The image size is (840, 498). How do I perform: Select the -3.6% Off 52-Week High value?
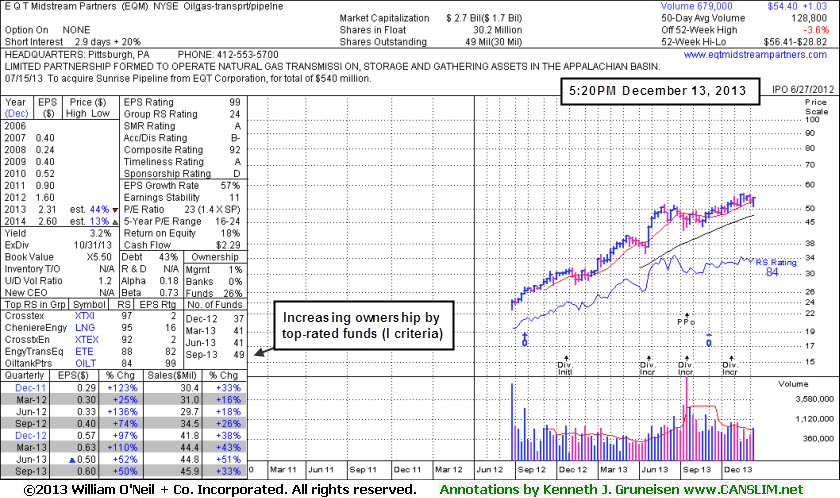(x=816, y=30)
